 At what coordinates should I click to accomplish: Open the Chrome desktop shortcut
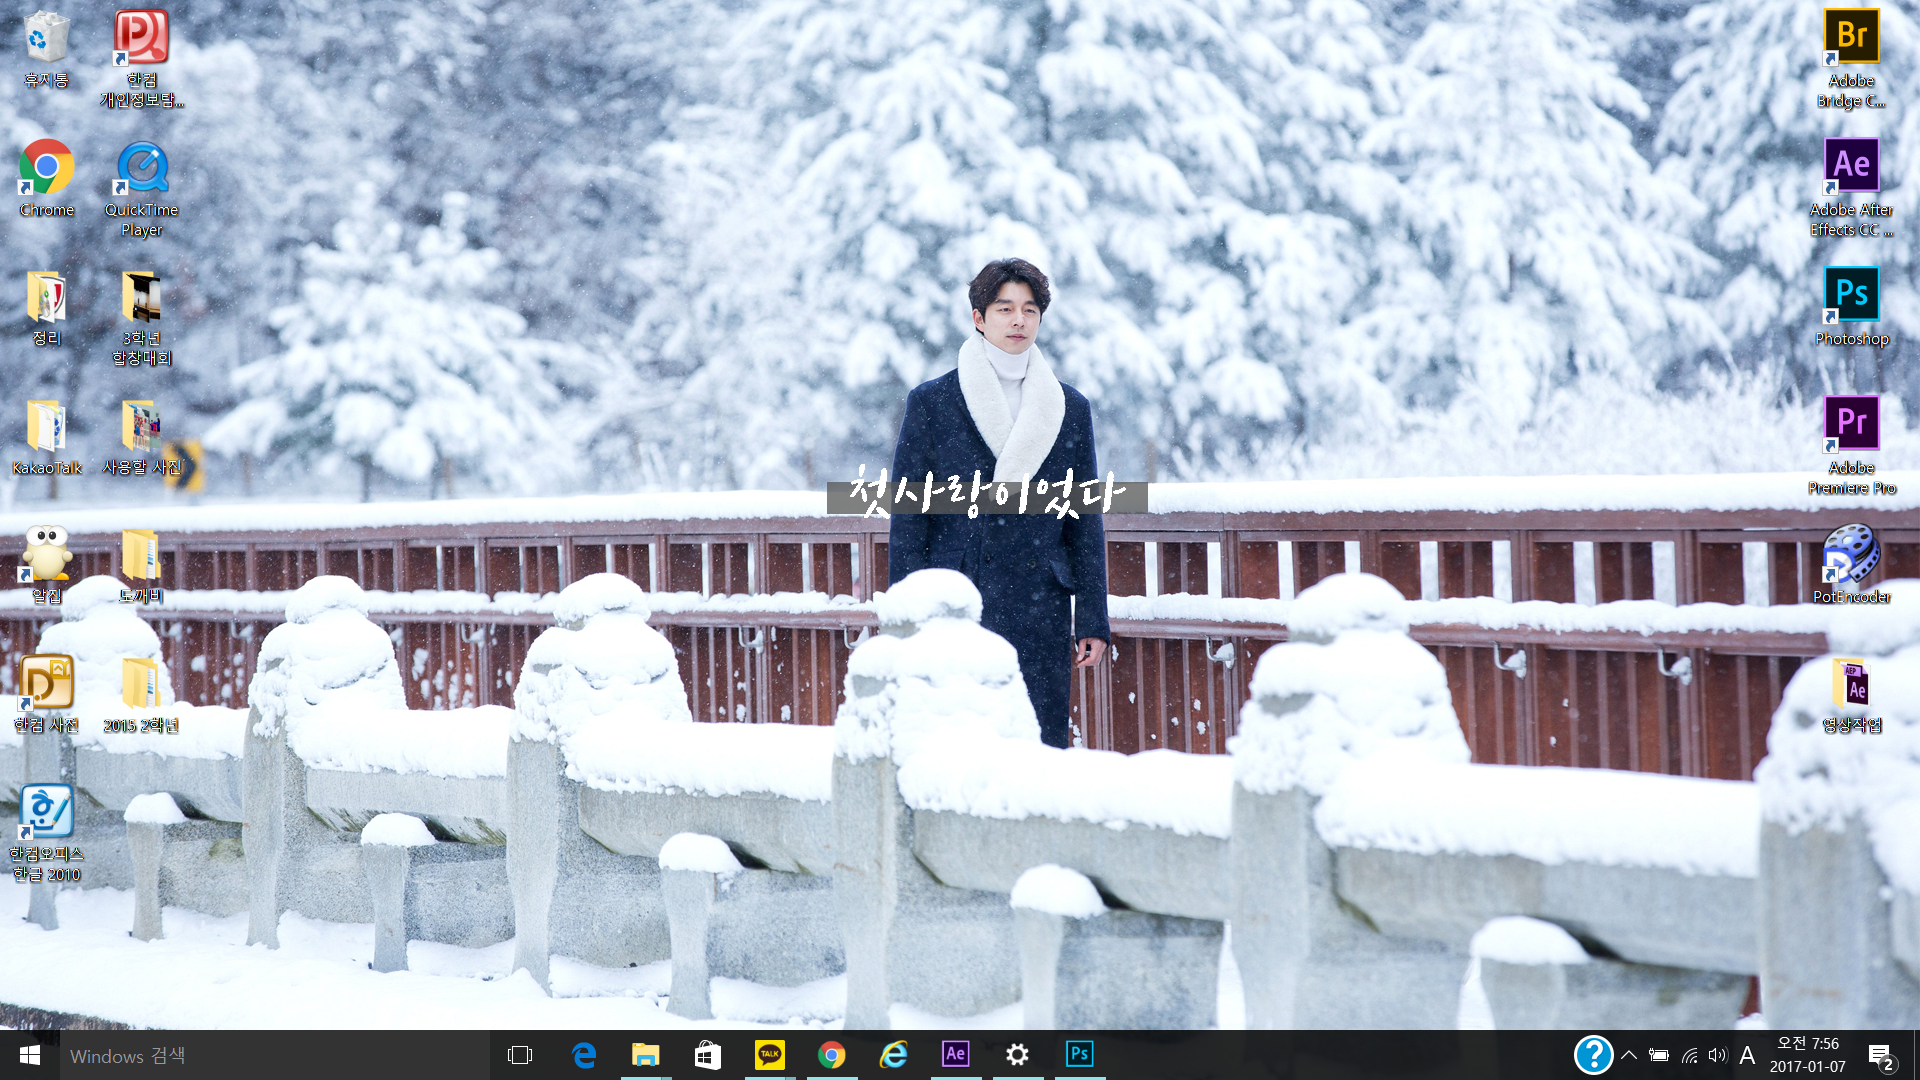tap(46, 168)
